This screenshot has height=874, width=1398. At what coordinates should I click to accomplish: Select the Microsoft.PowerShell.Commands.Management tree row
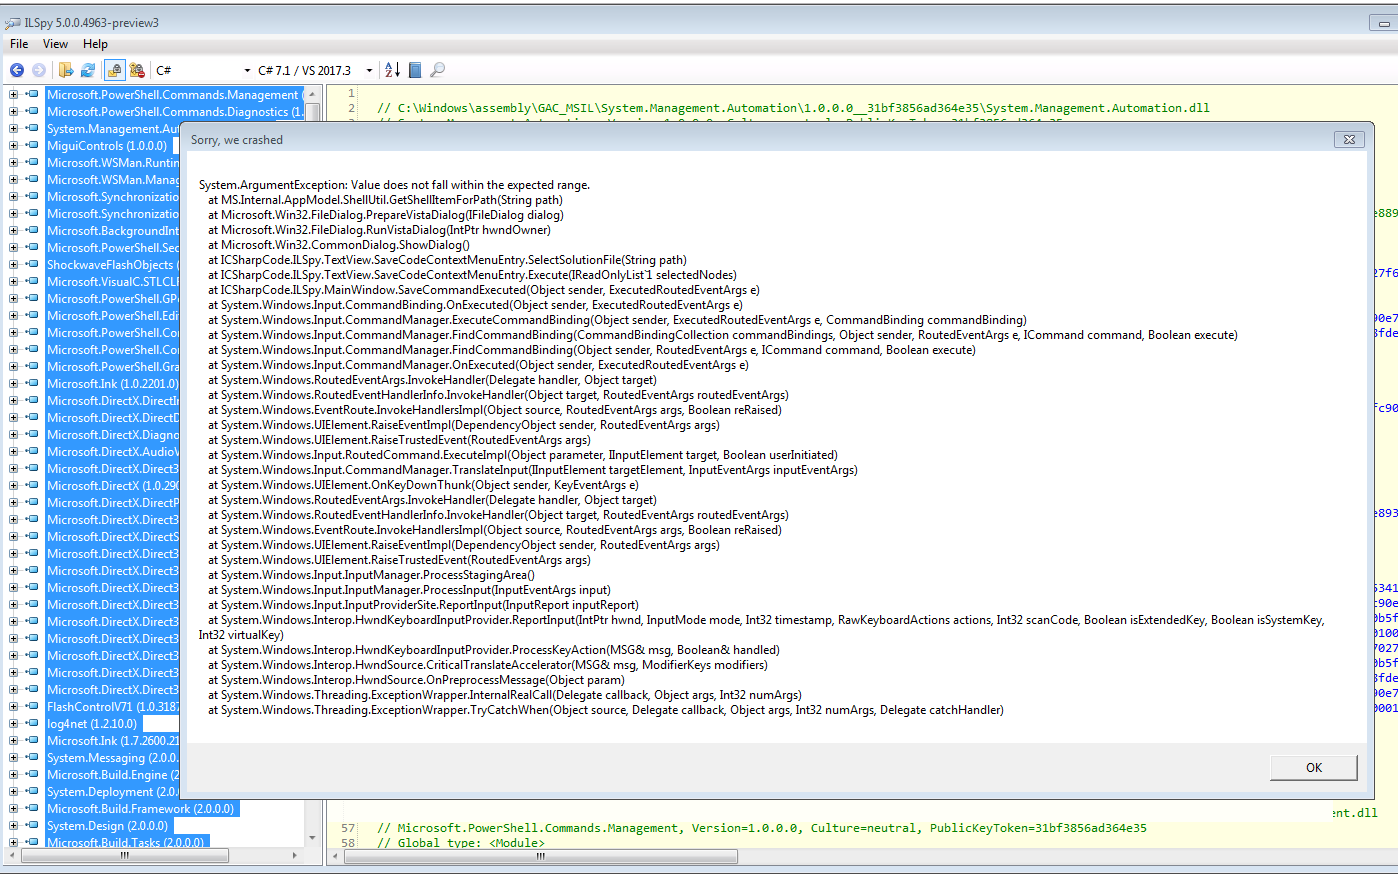(x=174, y=95)
